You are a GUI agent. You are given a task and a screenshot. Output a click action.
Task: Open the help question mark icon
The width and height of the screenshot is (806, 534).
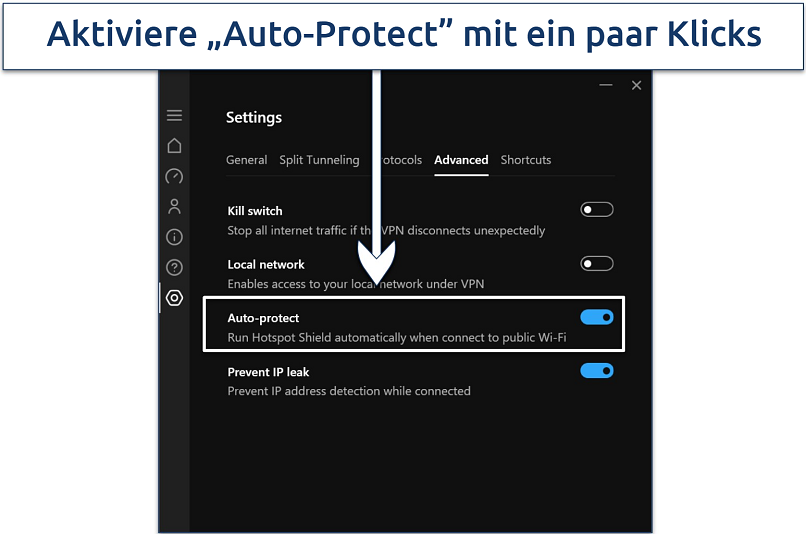pos(174,267)
